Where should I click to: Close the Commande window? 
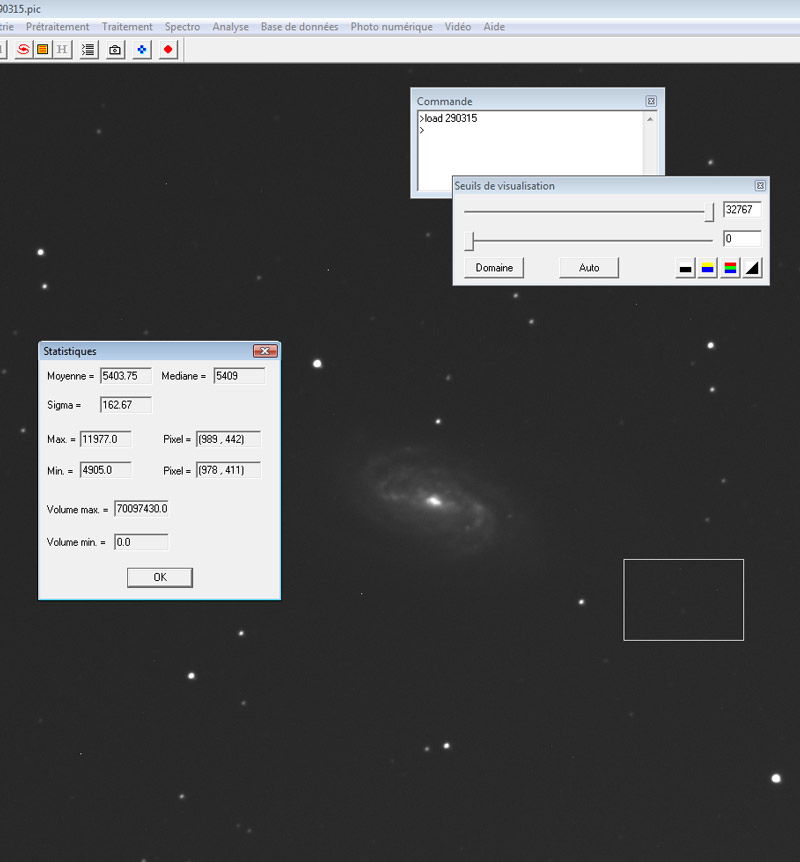651,101
